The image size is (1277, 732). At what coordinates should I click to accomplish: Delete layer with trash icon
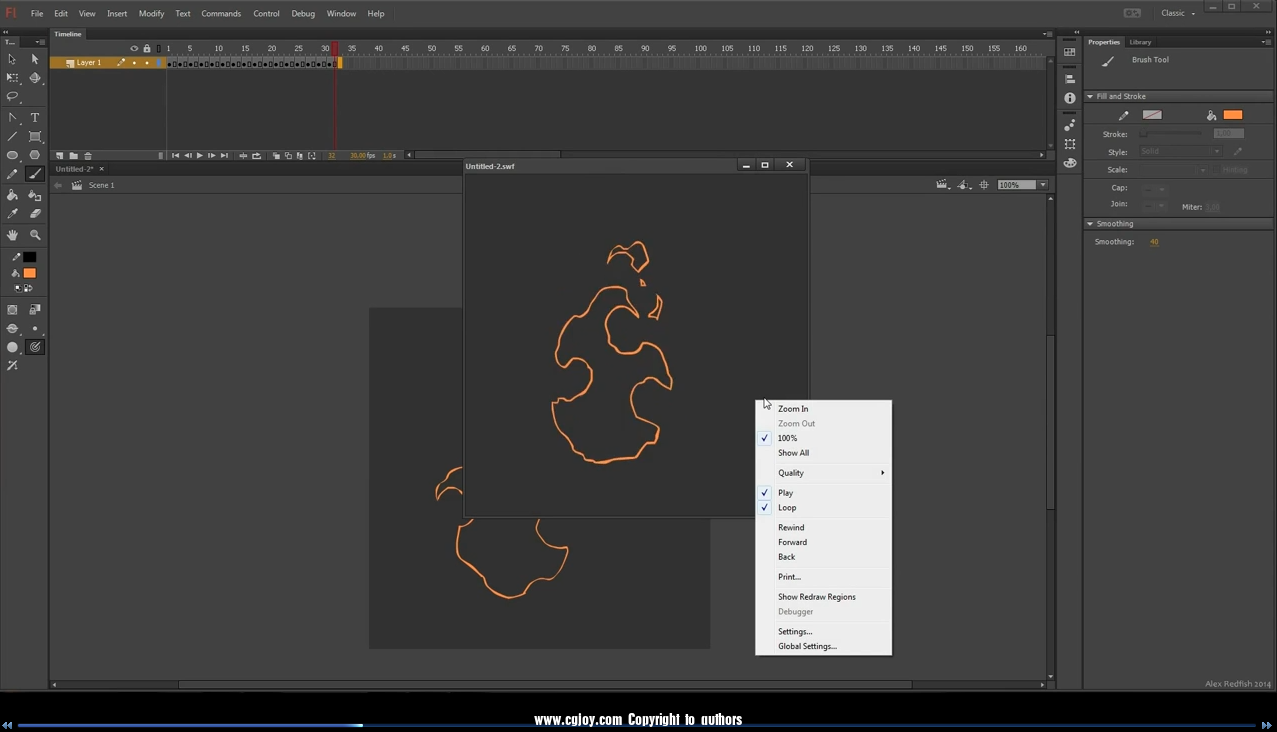(x=88, y=156)
